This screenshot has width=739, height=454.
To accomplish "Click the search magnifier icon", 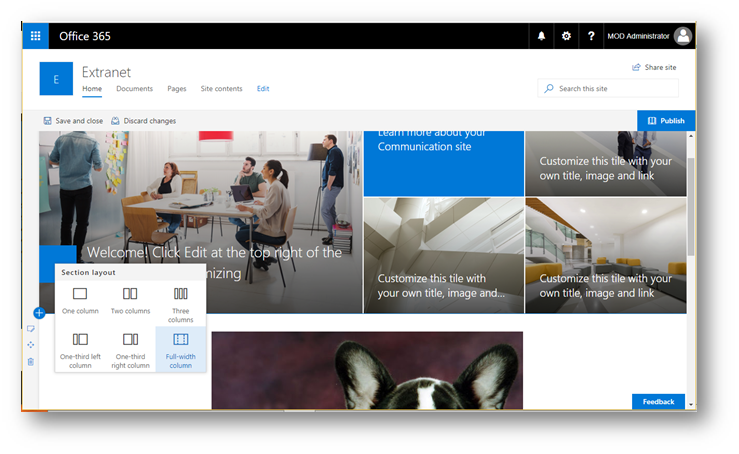I will point(549,88).
